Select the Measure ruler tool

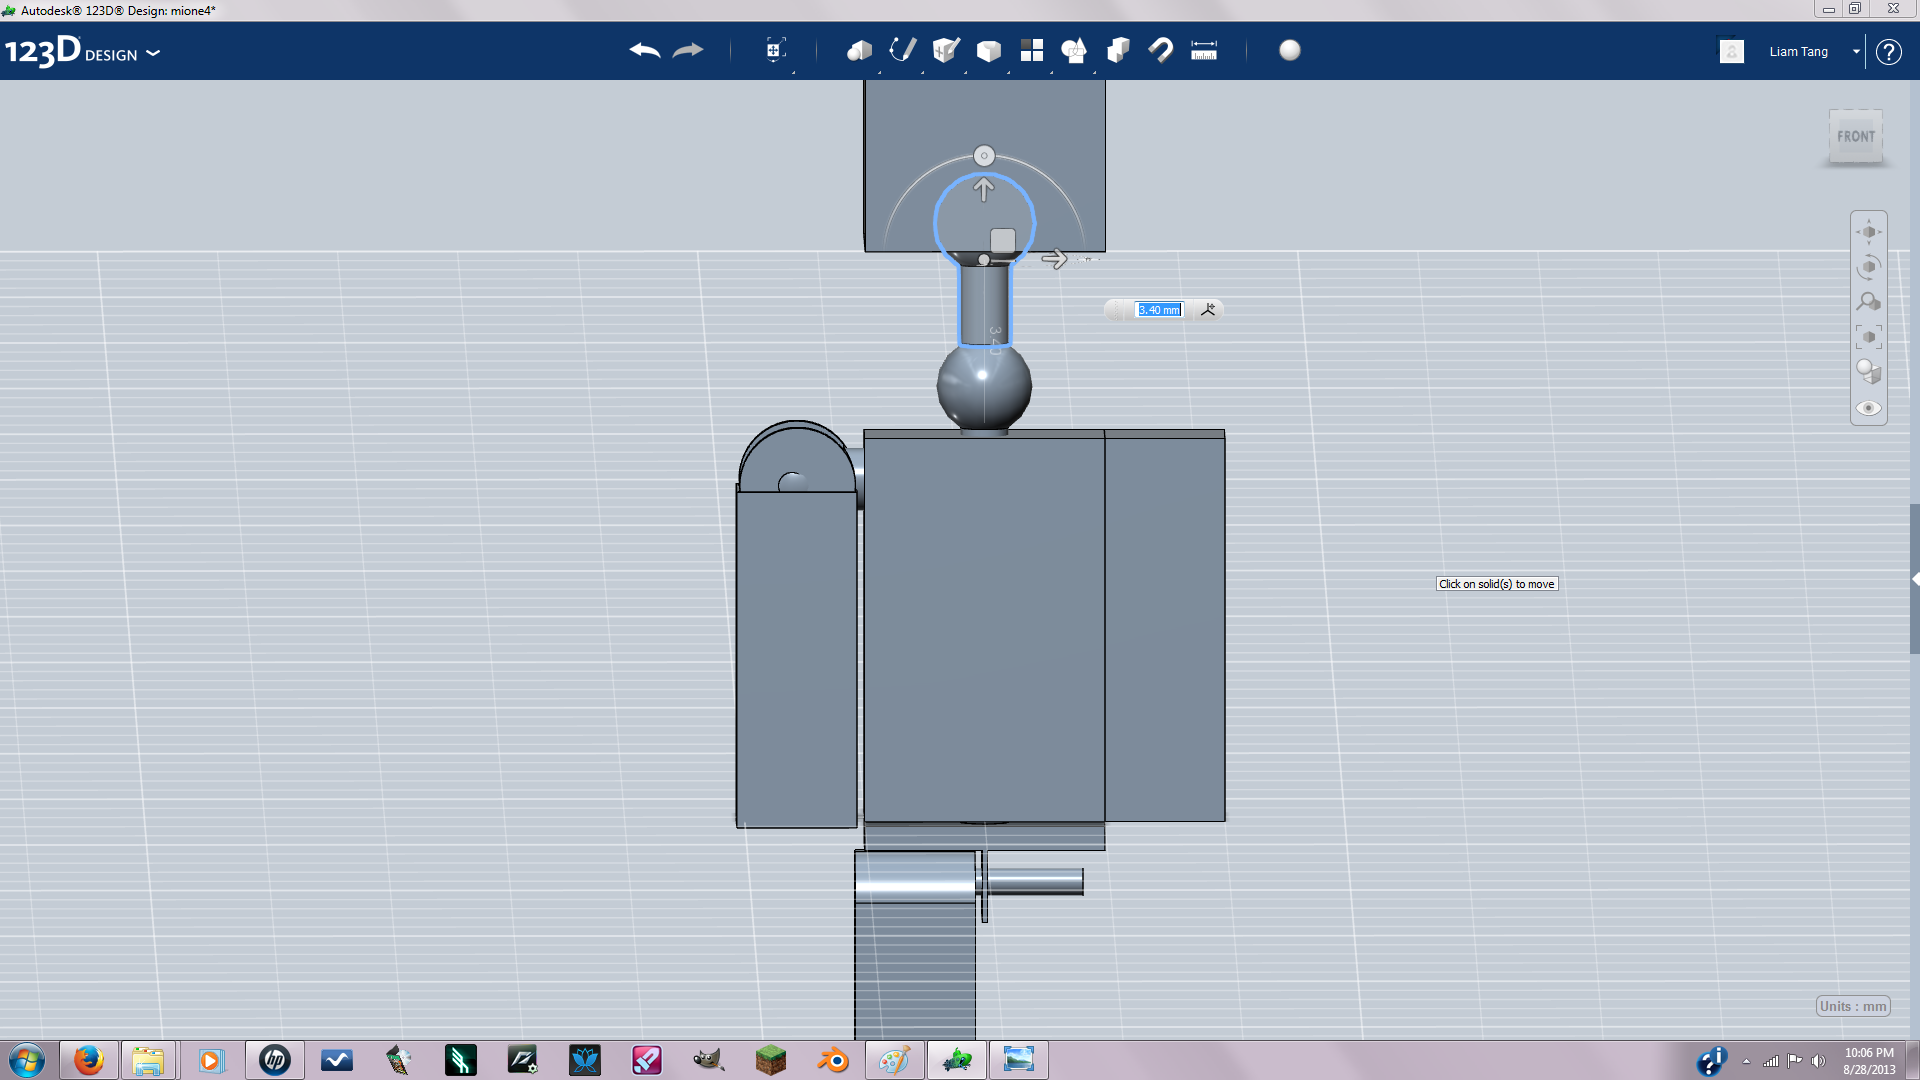coord(1204,50)
